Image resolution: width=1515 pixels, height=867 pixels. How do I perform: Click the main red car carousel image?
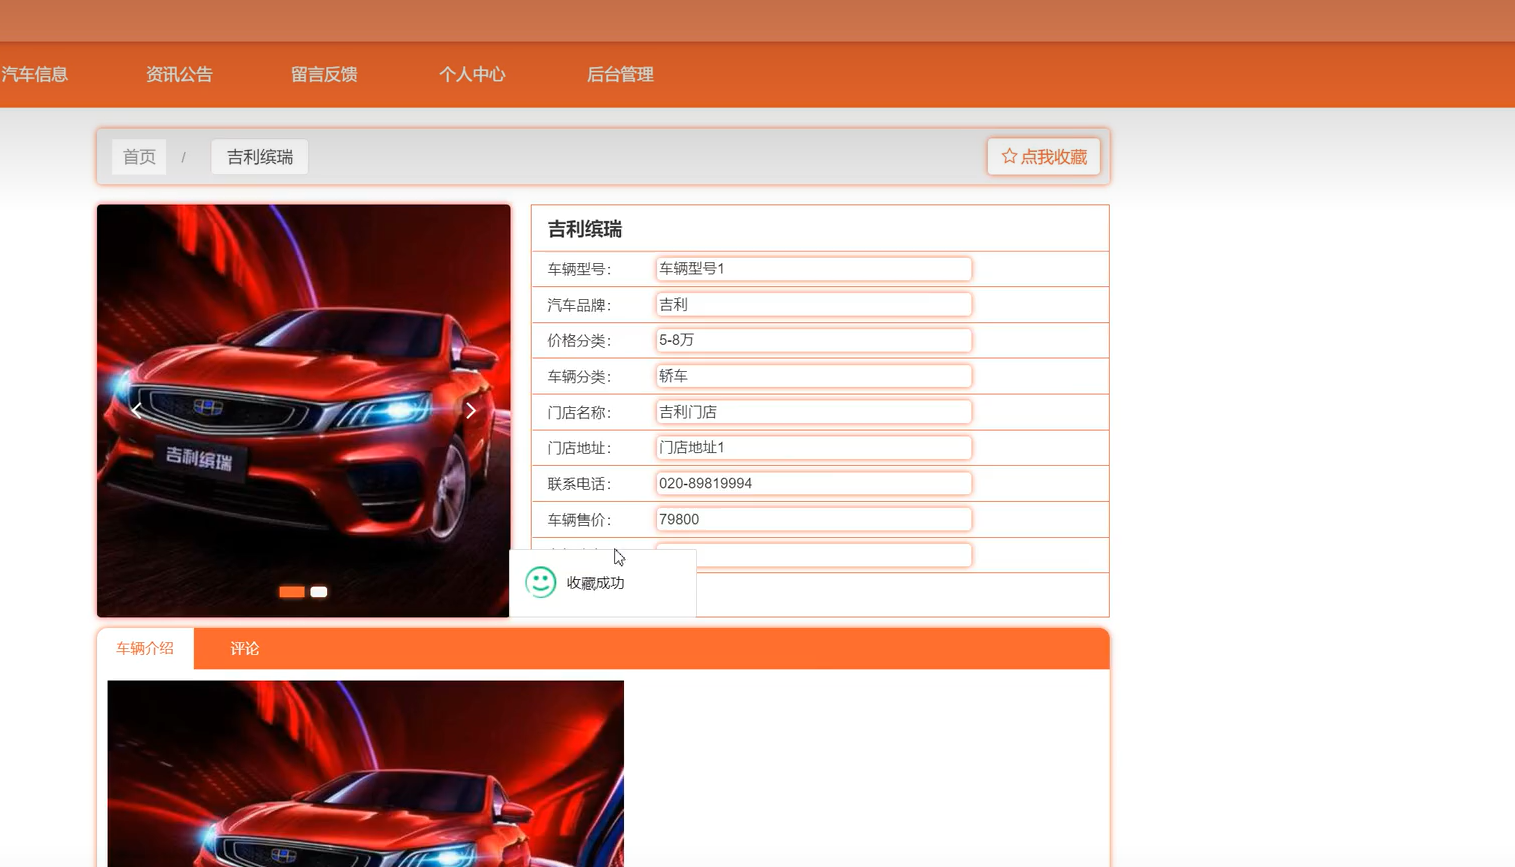point(303,411)
